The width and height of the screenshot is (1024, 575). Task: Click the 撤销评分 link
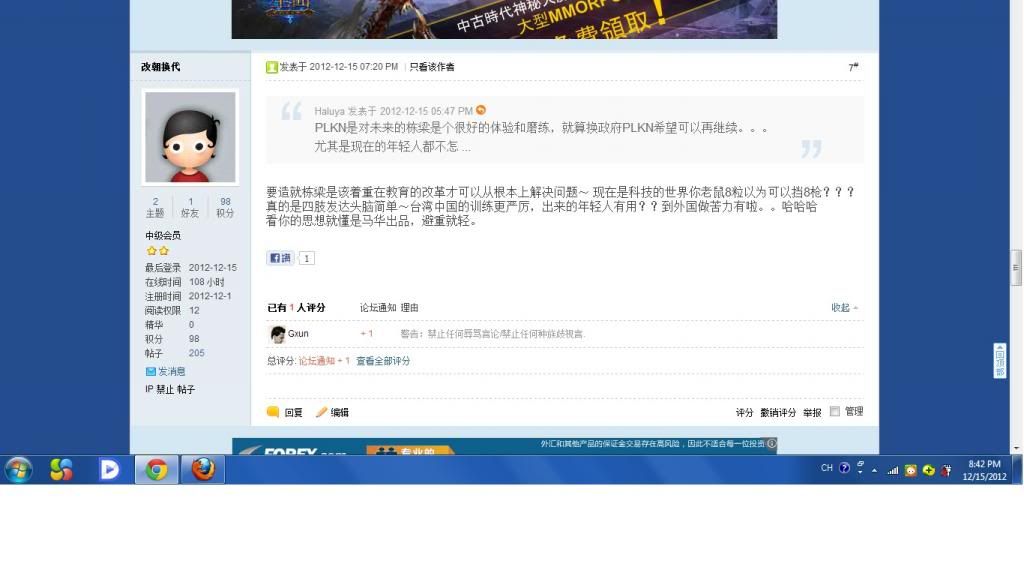[778, 412]
